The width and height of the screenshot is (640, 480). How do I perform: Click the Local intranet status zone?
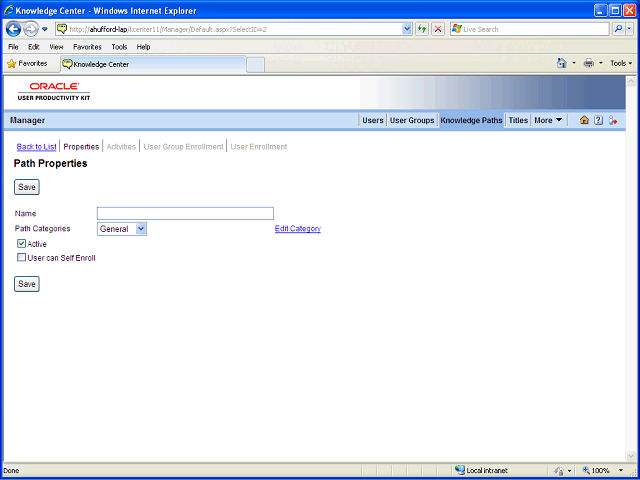coord(482,471)
